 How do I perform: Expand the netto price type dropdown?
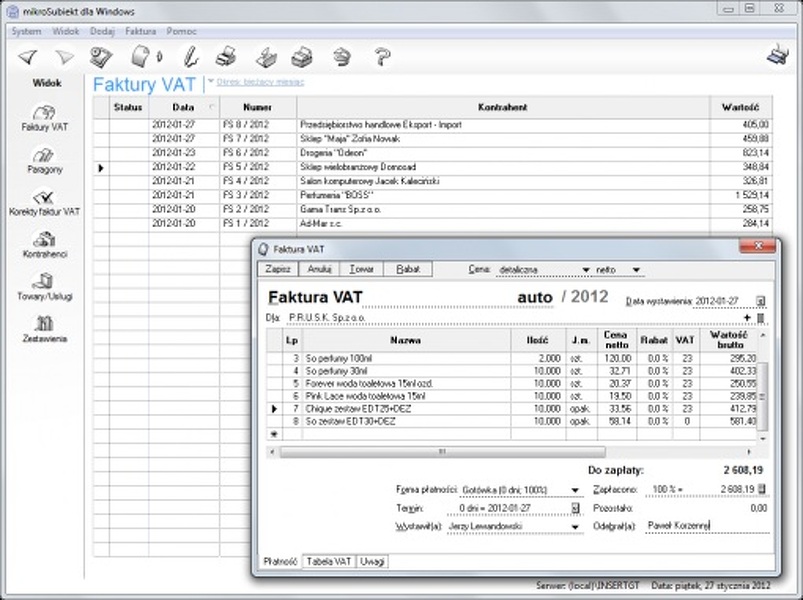635,270
